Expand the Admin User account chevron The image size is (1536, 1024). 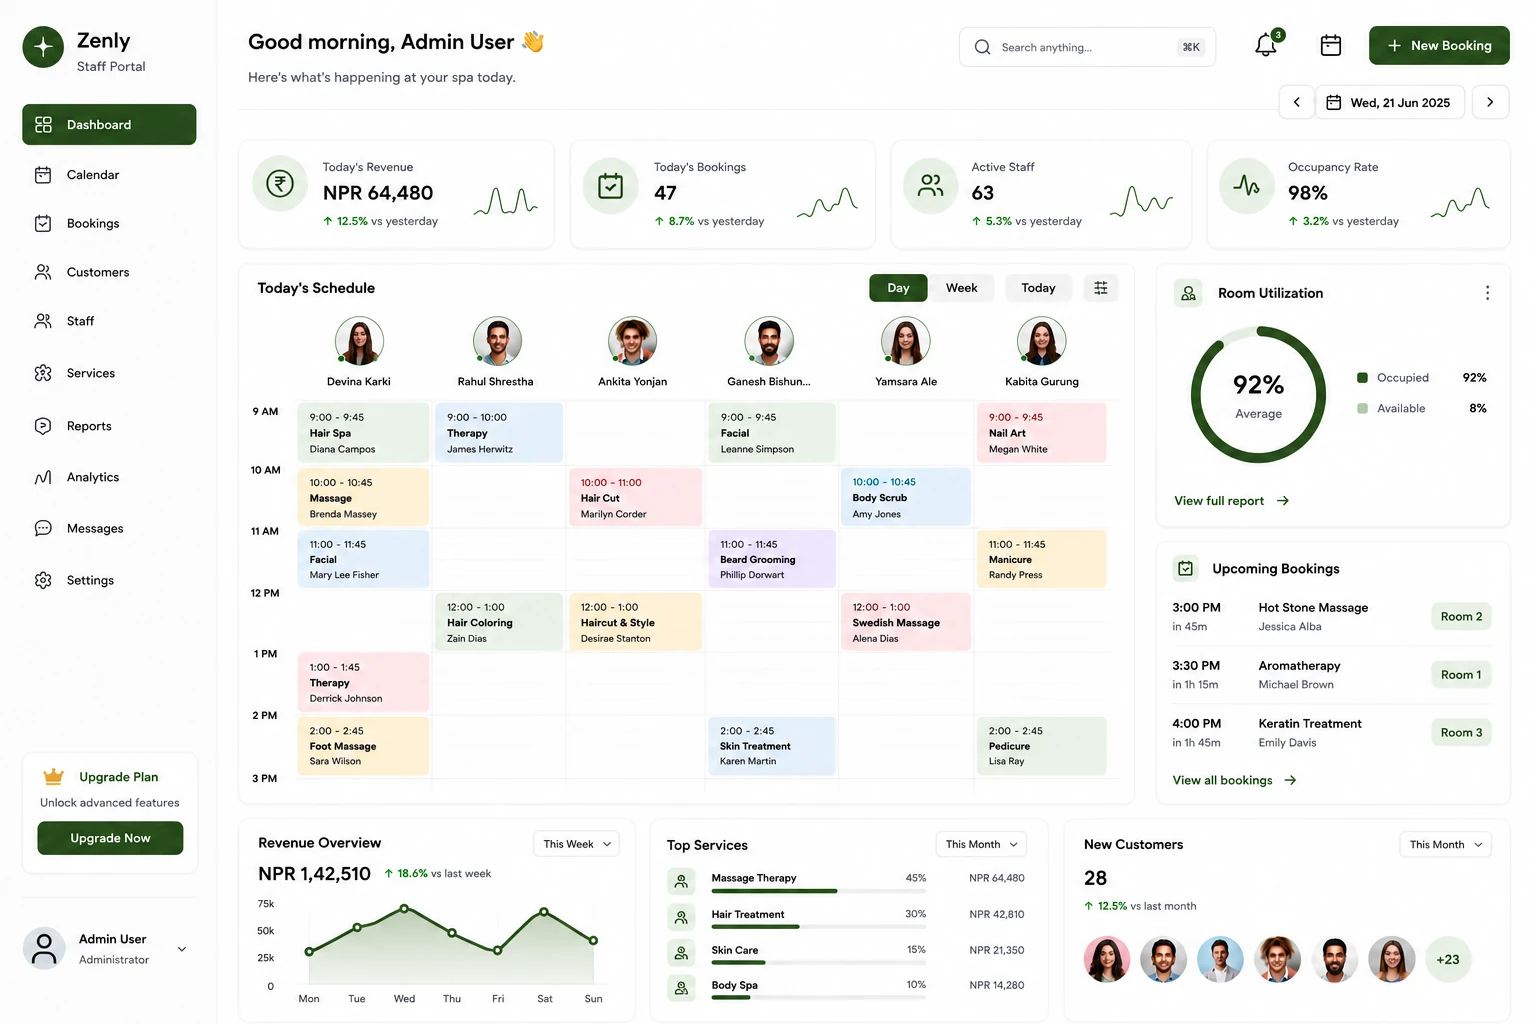(182, 949)
